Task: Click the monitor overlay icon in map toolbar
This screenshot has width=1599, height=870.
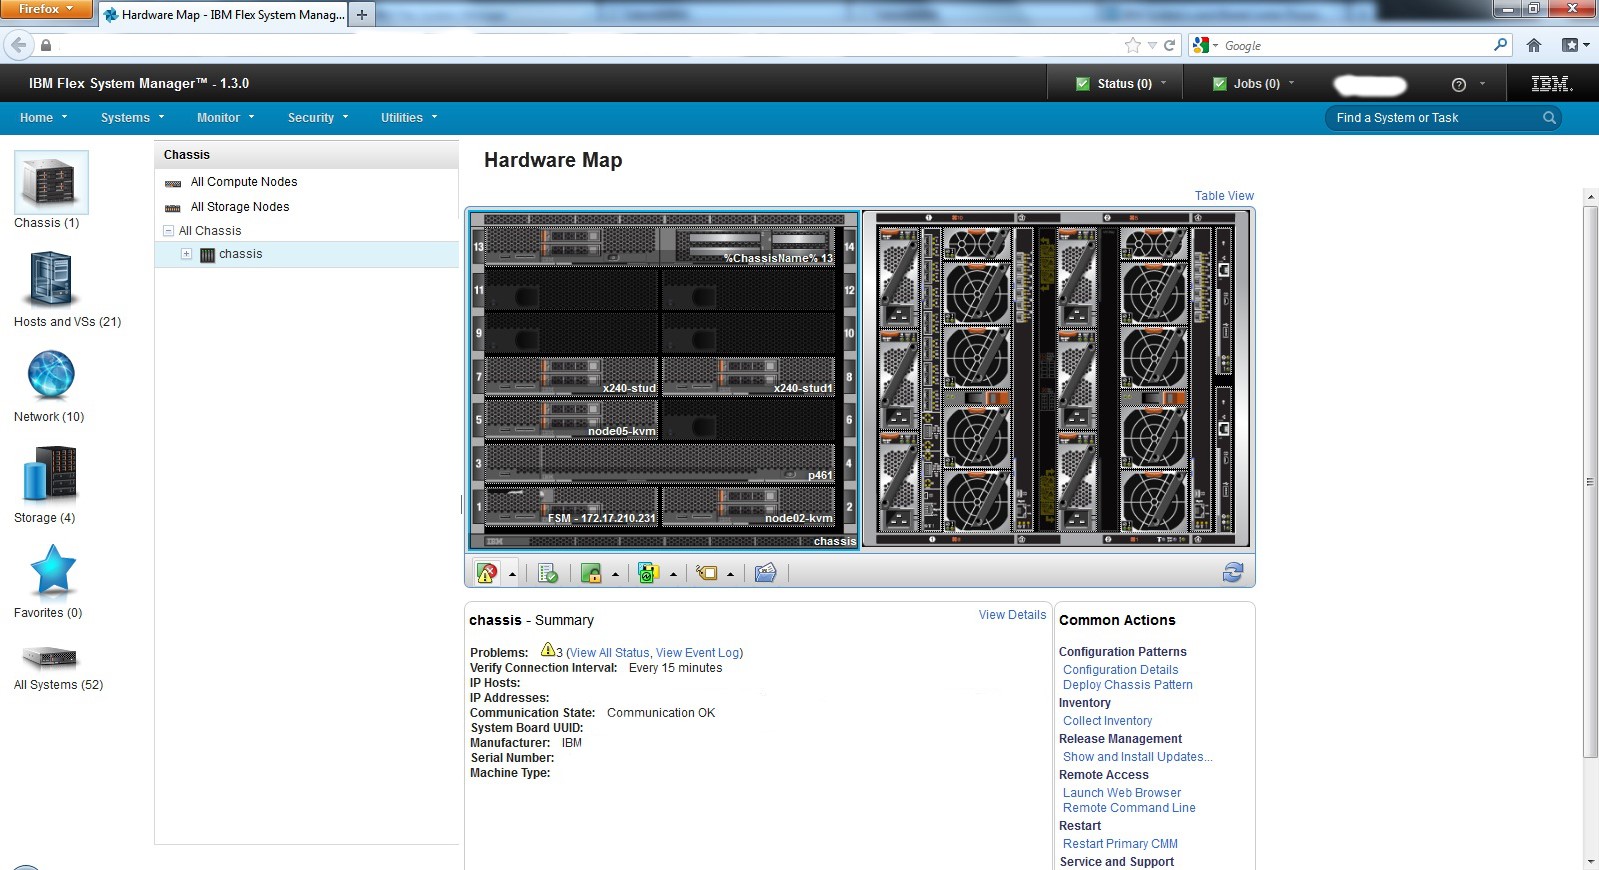Action: click(x=648, y=573)
